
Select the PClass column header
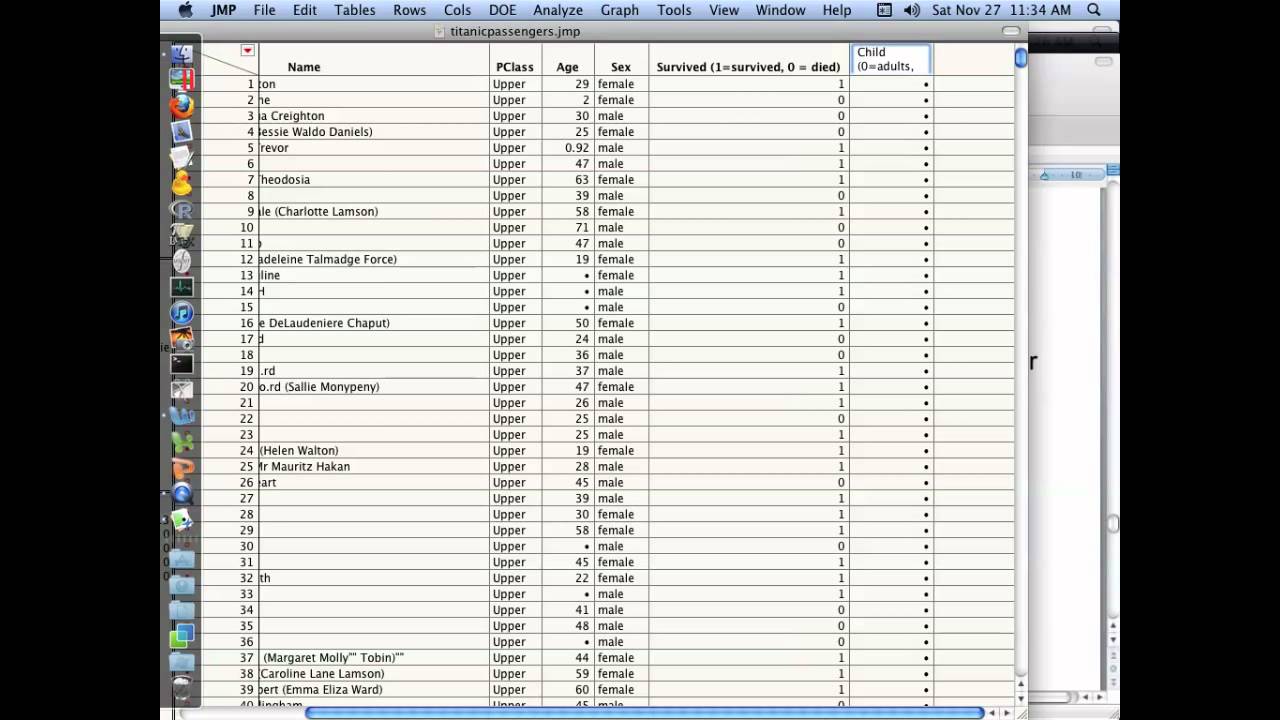coord(515,67)
